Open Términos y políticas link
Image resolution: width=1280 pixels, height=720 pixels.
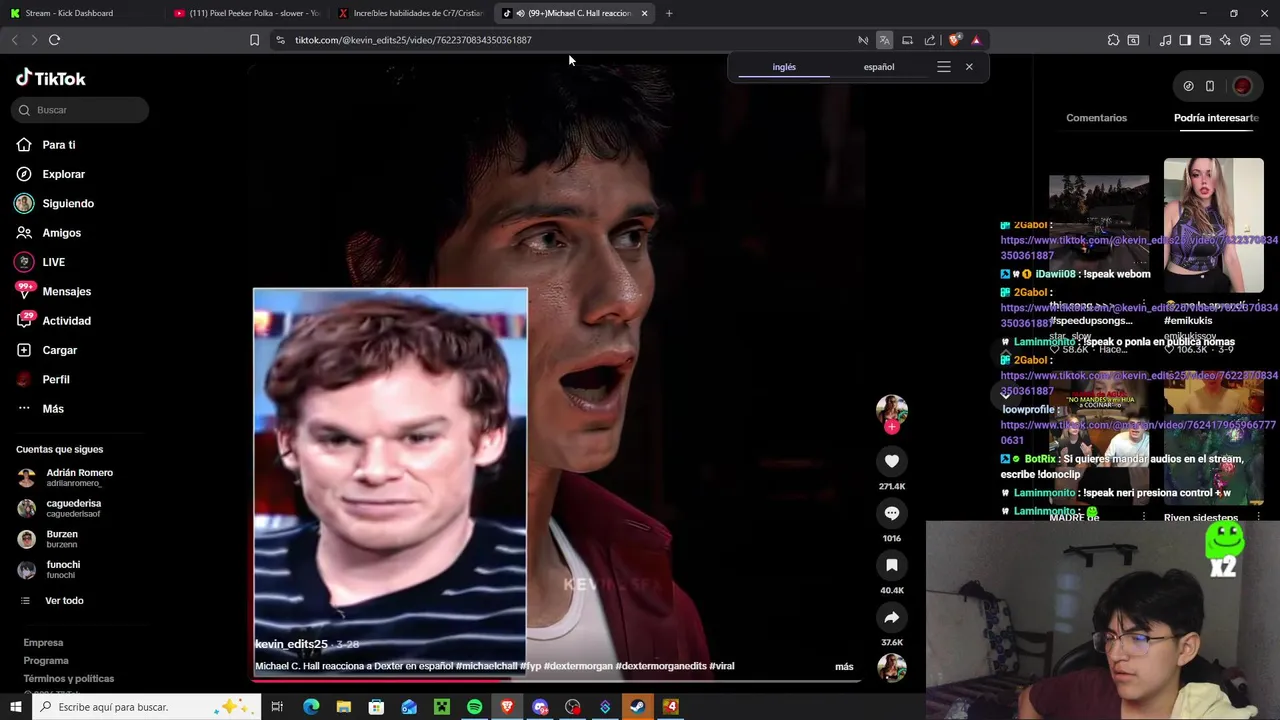click(x=69, y=679)
